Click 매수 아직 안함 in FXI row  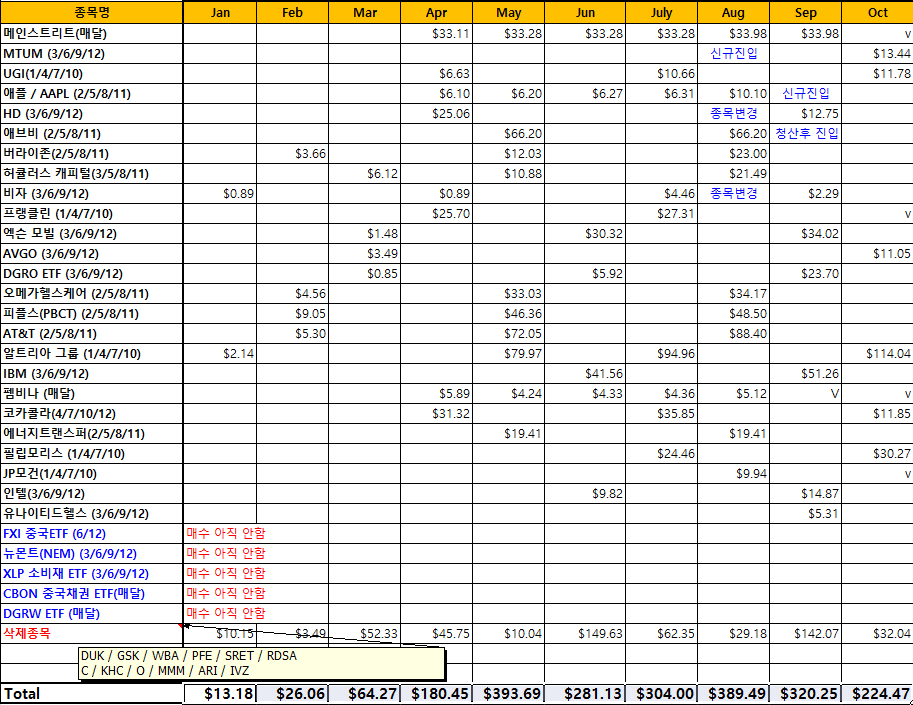pyautogui.click(x=226, y=533)
